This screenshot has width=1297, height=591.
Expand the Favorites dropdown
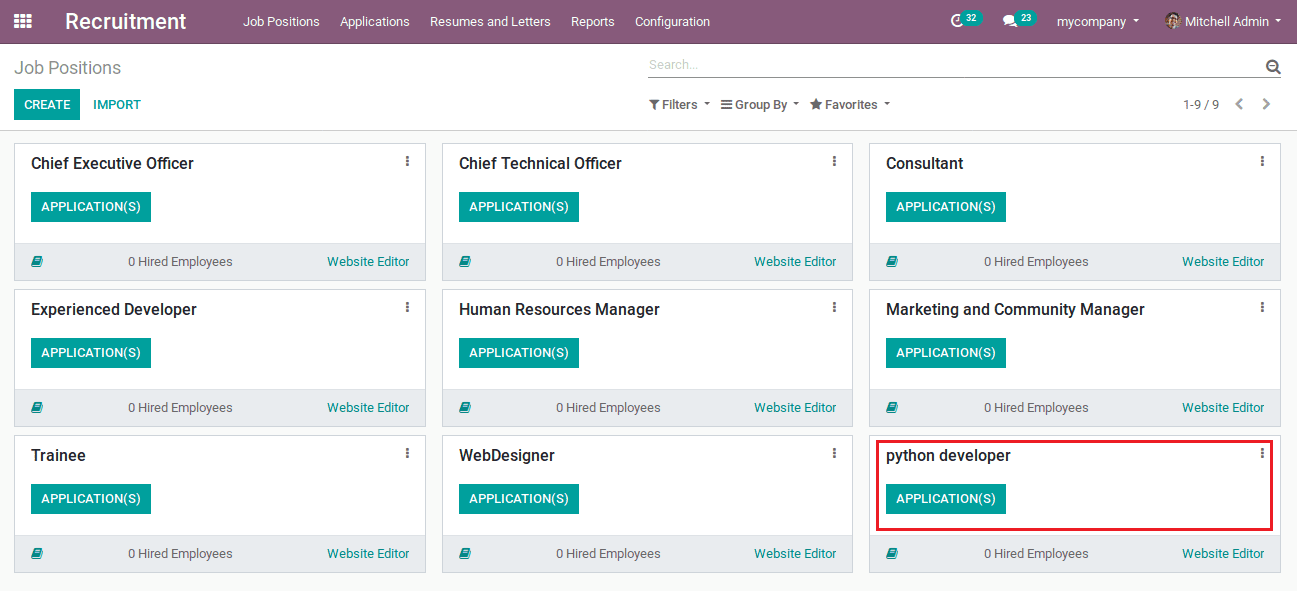click(x=850, y=104)
